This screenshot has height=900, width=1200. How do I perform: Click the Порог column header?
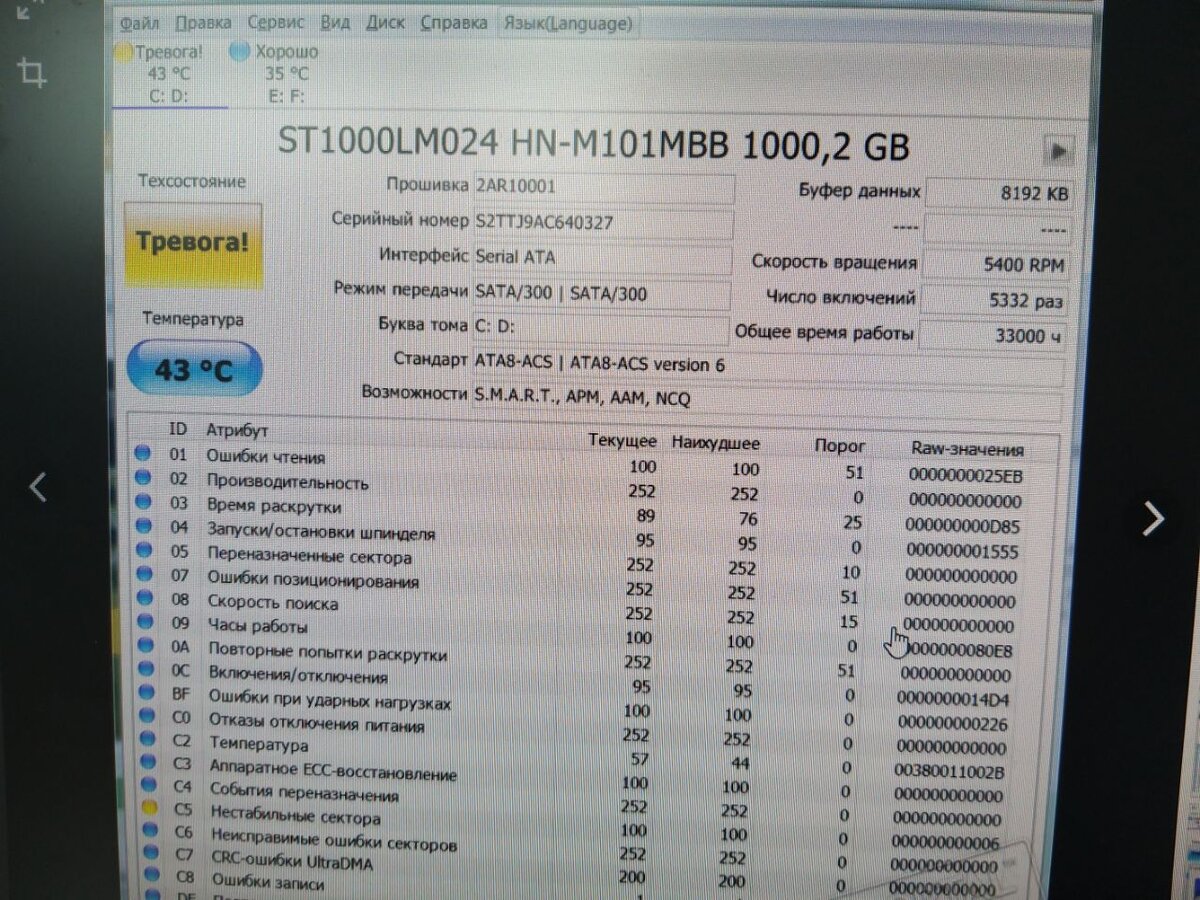point(840,446)
